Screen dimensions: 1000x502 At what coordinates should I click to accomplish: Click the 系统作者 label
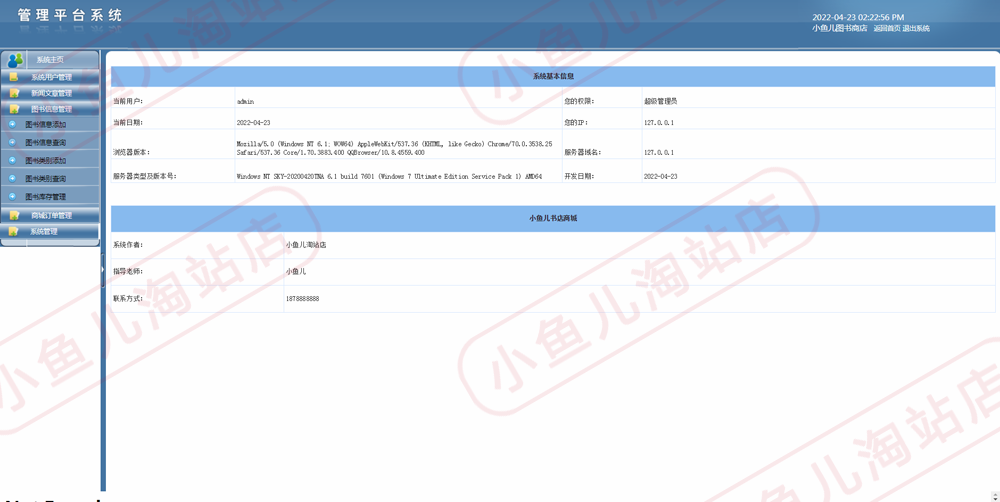click(128, 245)
